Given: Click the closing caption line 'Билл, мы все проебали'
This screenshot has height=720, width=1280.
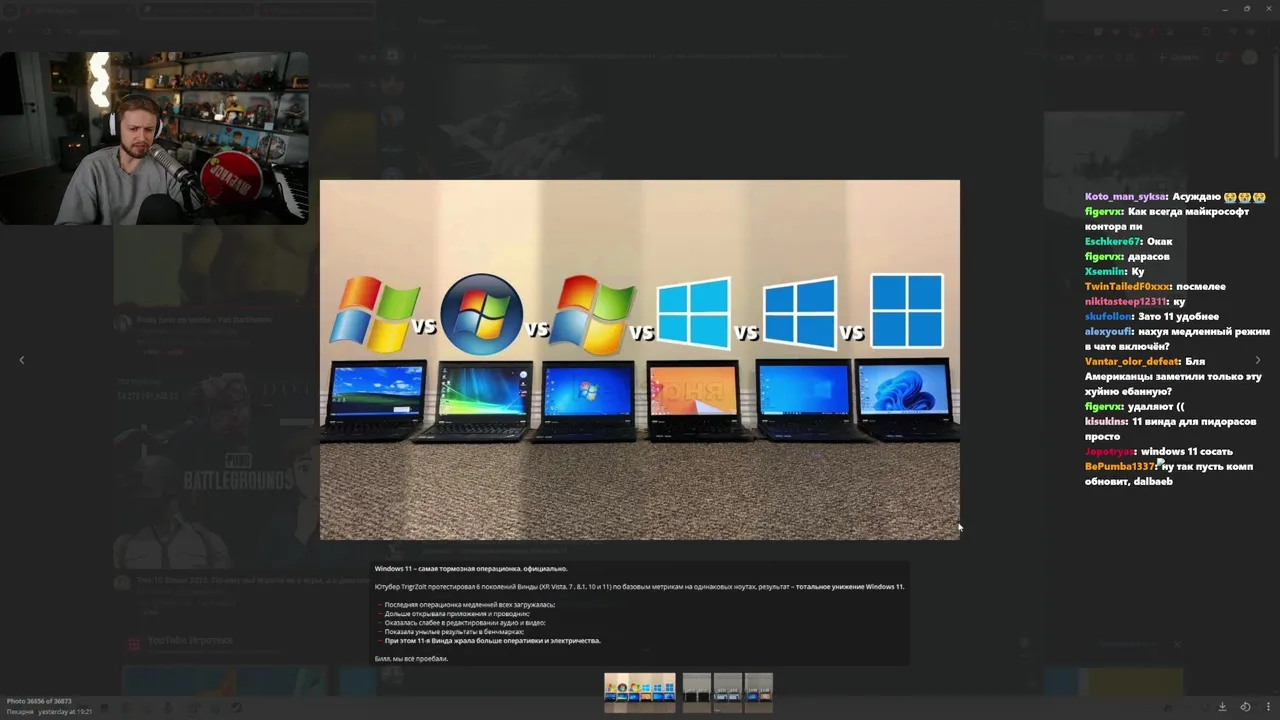Looking at the screenshot, I should coord(411,659).
